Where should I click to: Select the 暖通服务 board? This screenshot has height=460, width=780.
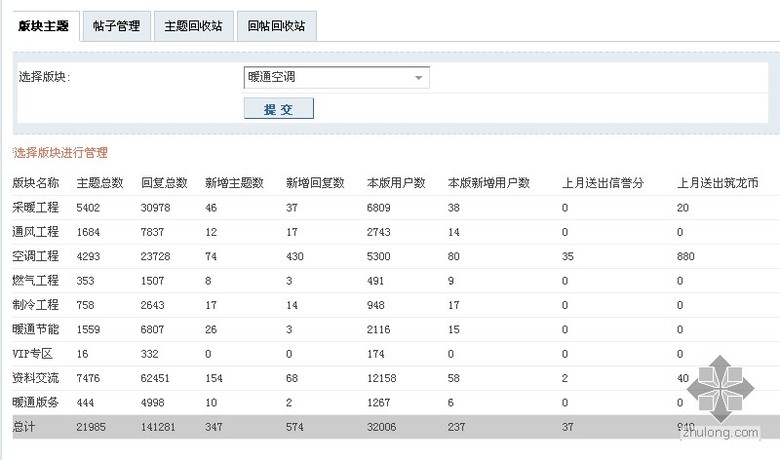click(x=36, y=402)
